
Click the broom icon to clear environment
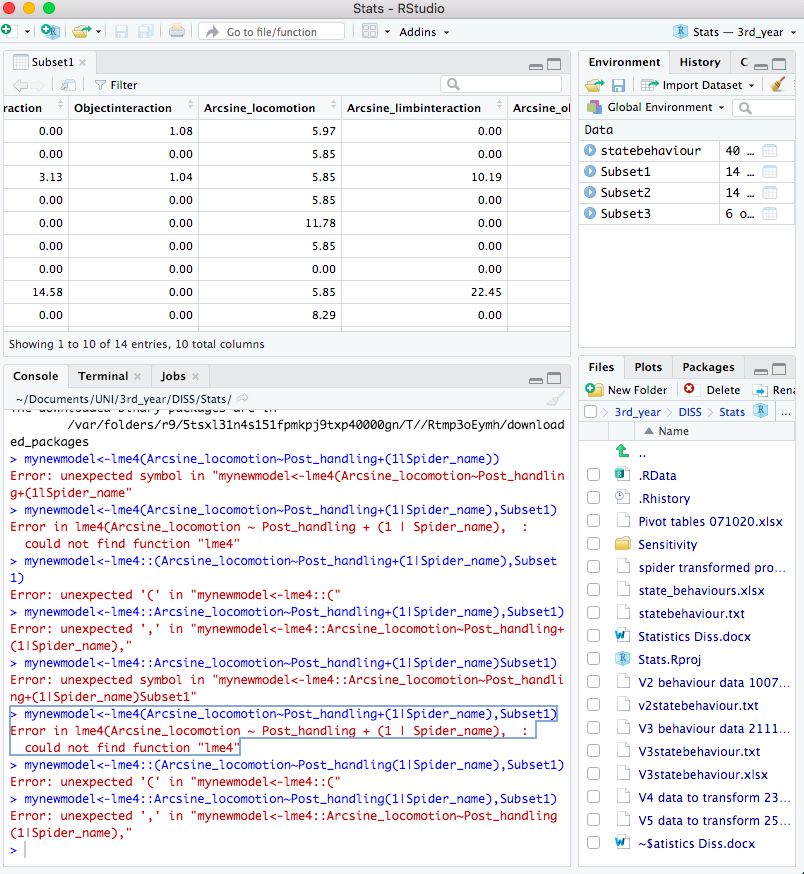pyautogui.click(x=778, y=85)
